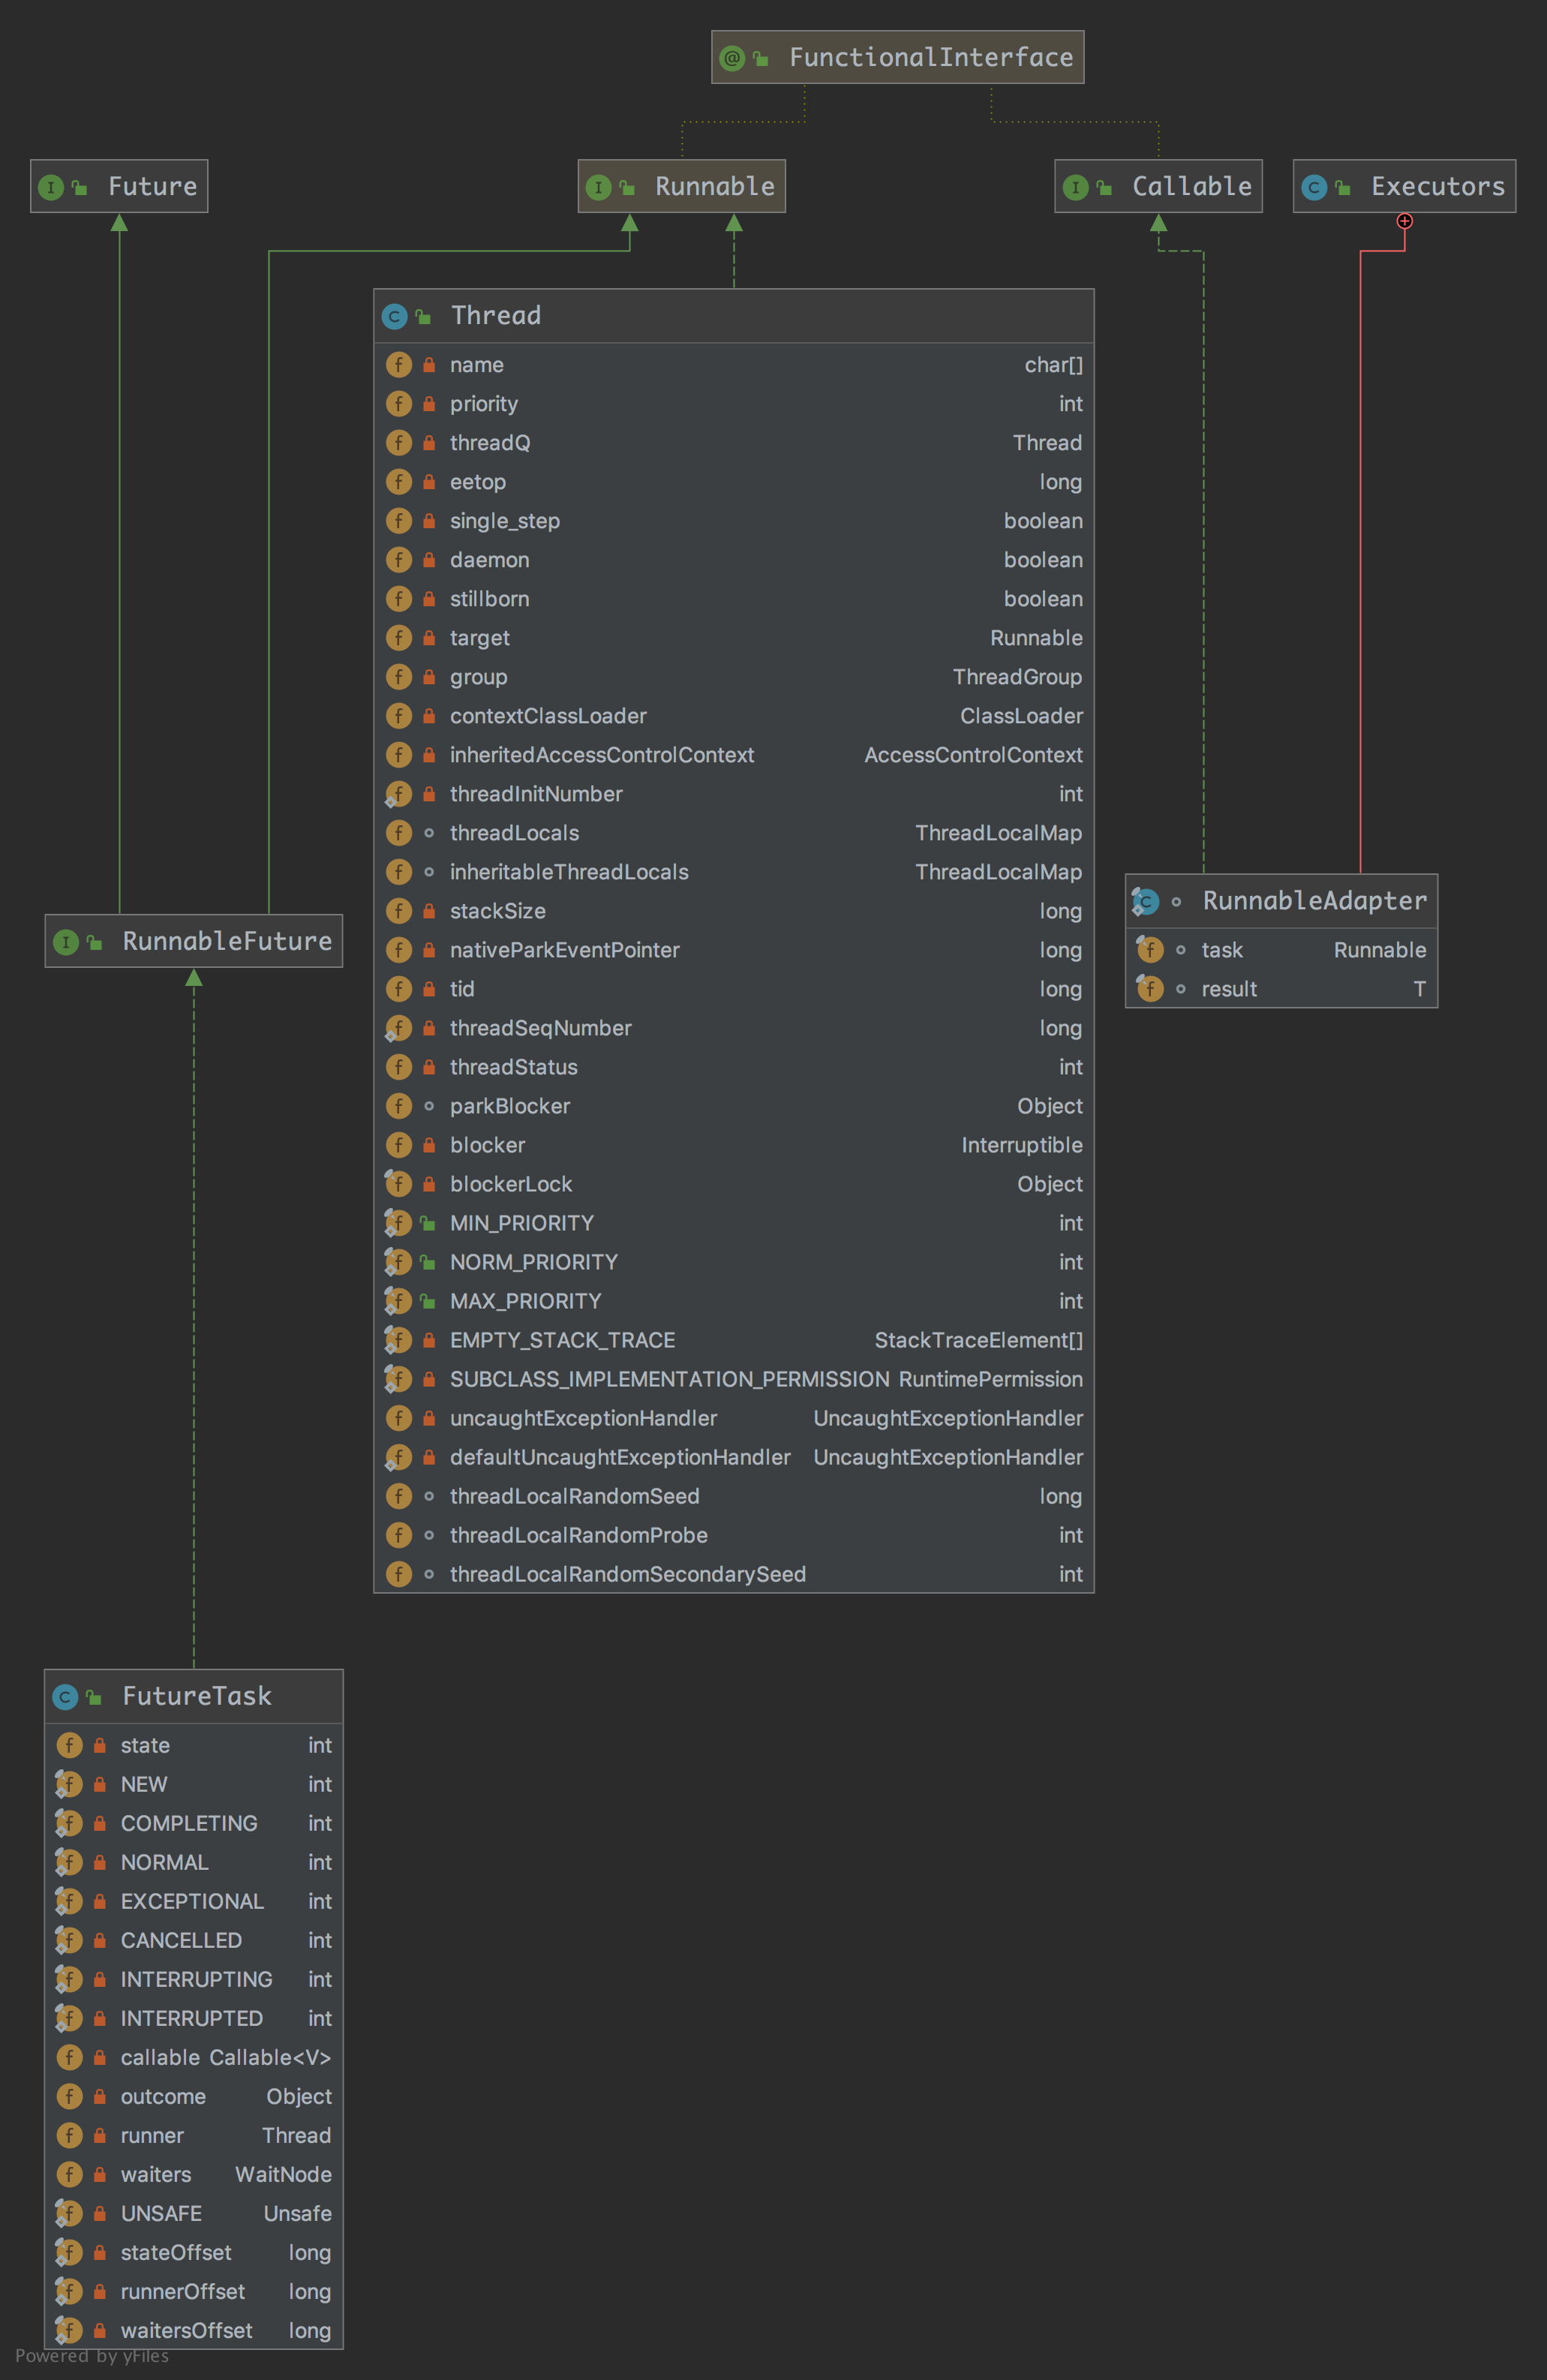Click the interface icon beside RunnableFuture

click(x=66, y=942)
